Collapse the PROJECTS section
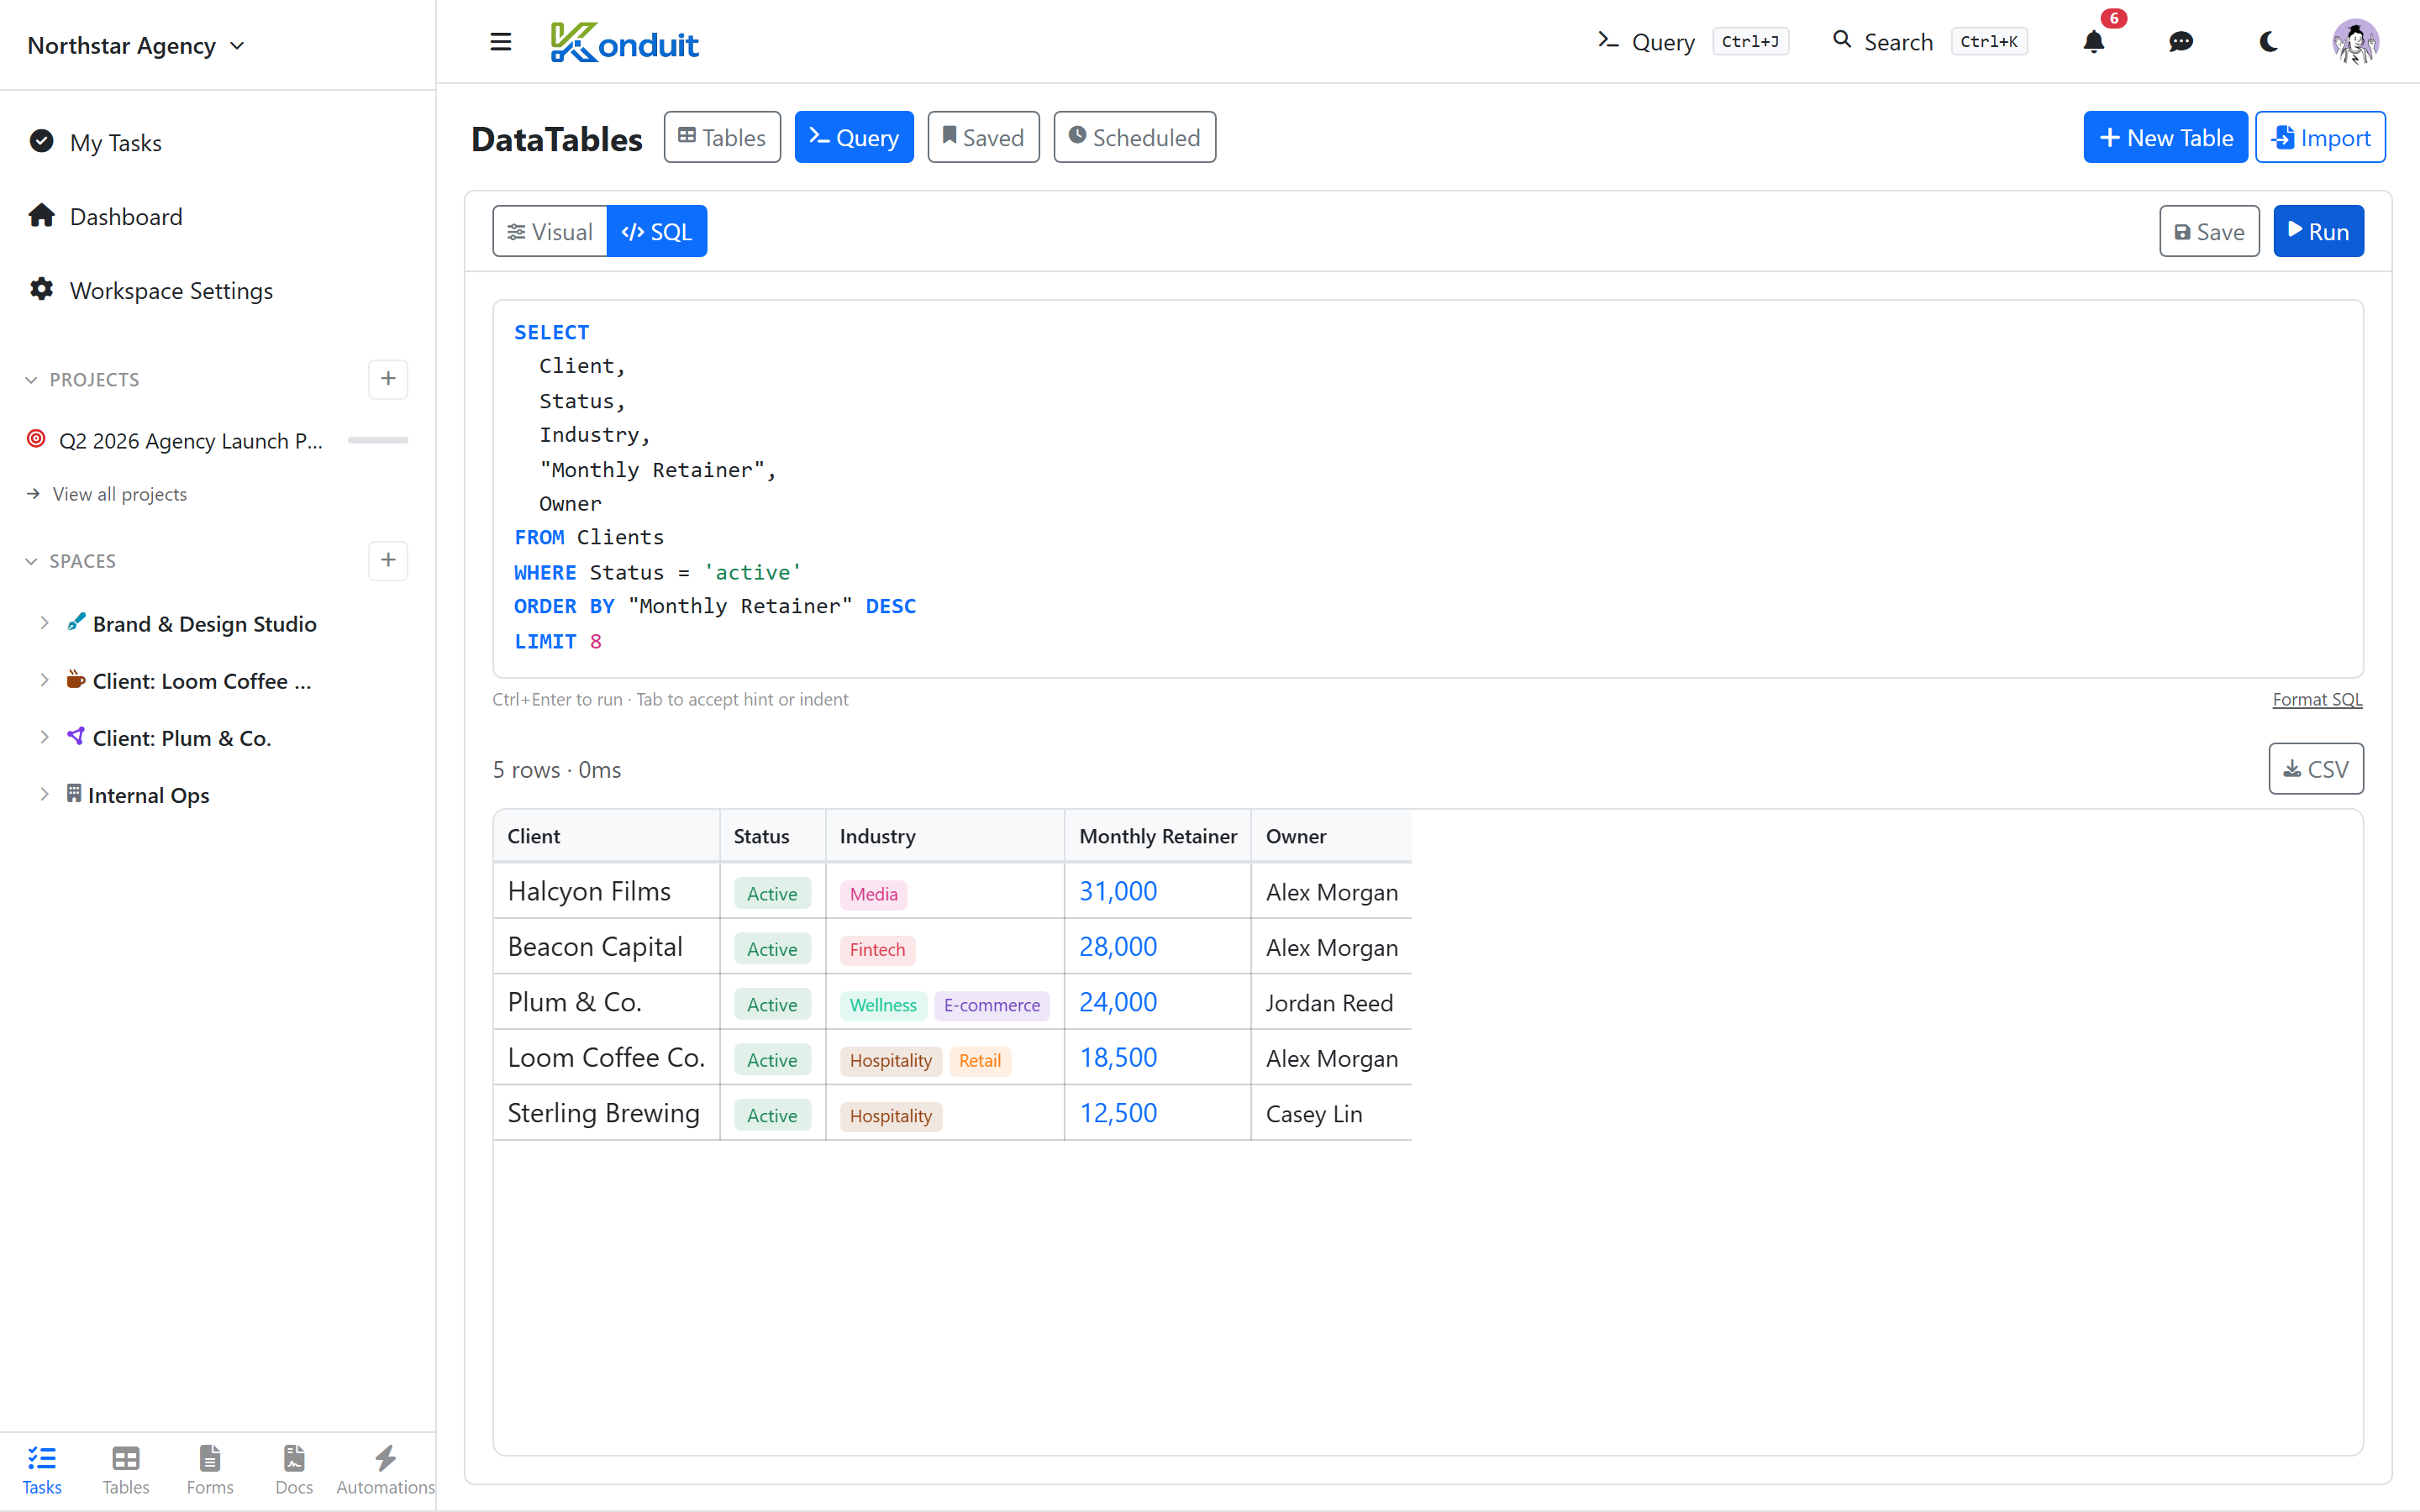Screen dimensions: 2420x1512 tap(82, 379)
